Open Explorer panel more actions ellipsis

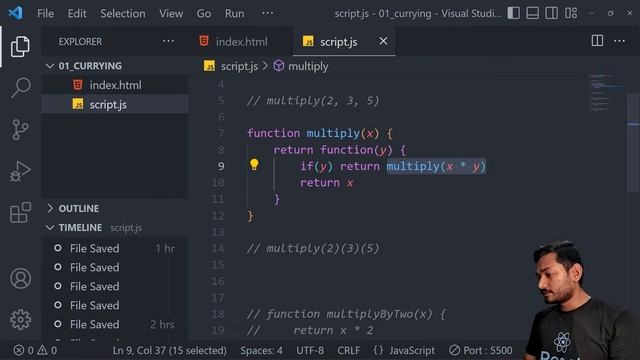[168, 41]
